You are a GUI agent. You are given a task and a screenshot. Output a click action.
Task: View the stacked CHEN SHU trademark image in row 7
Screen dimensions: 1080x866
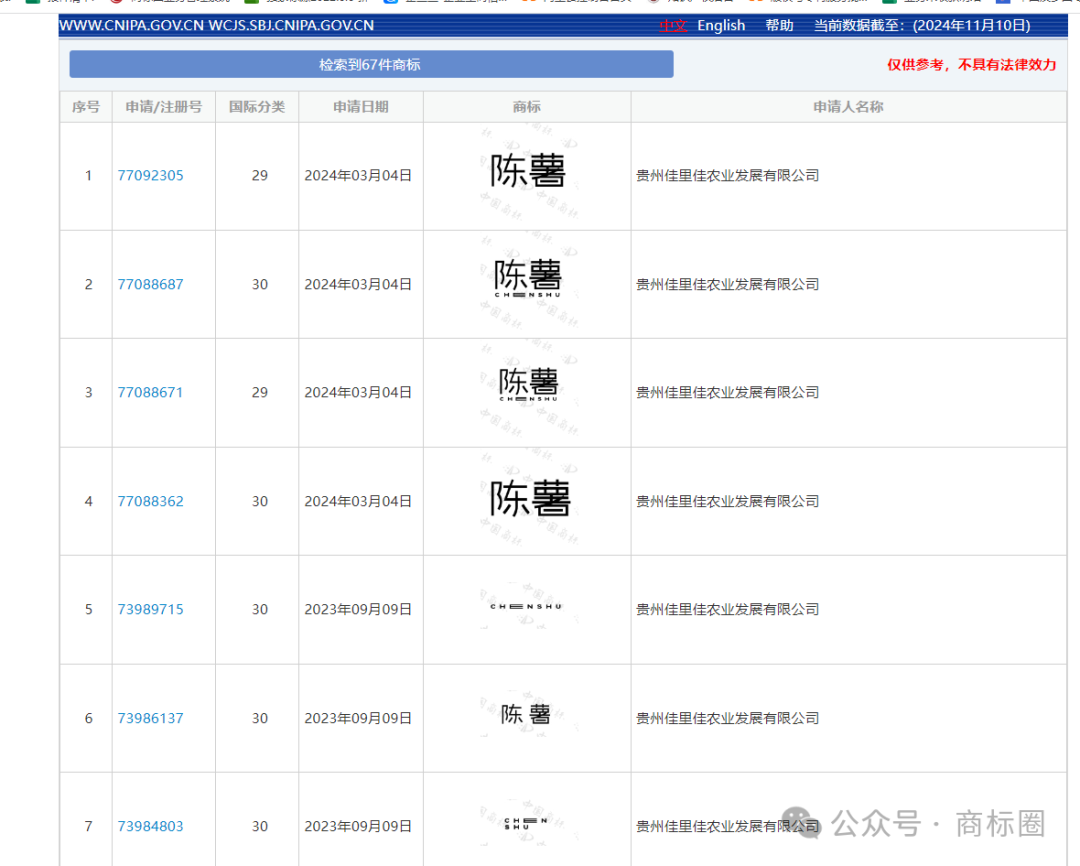click(526, 823)
